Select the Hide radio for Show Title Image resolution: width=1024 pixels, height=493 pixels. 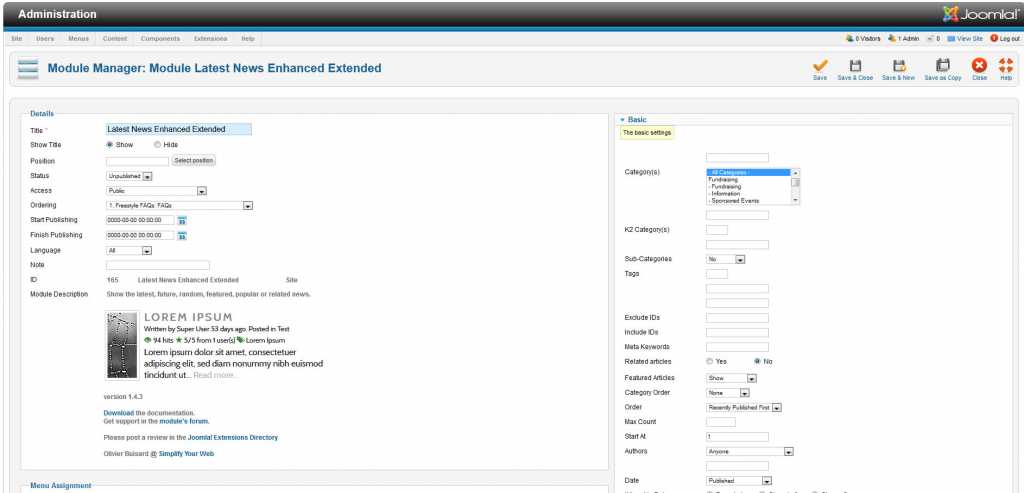[x=158, y=145]
